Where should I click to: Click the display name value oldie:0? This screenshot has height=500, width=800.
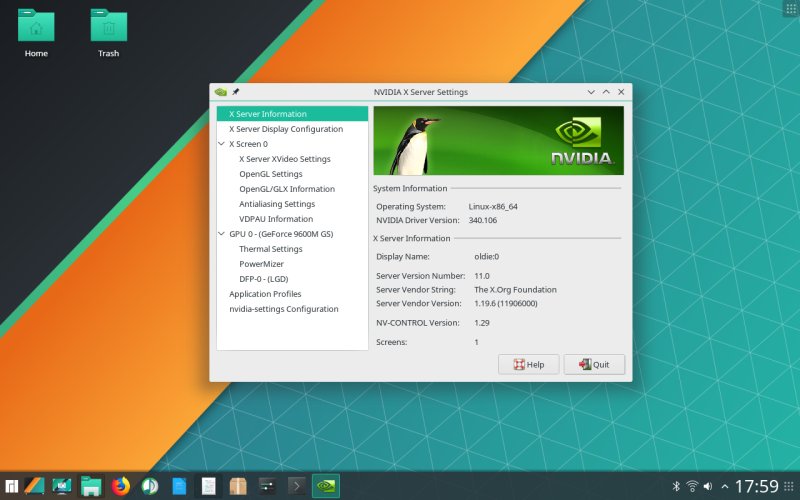point(487,257)
